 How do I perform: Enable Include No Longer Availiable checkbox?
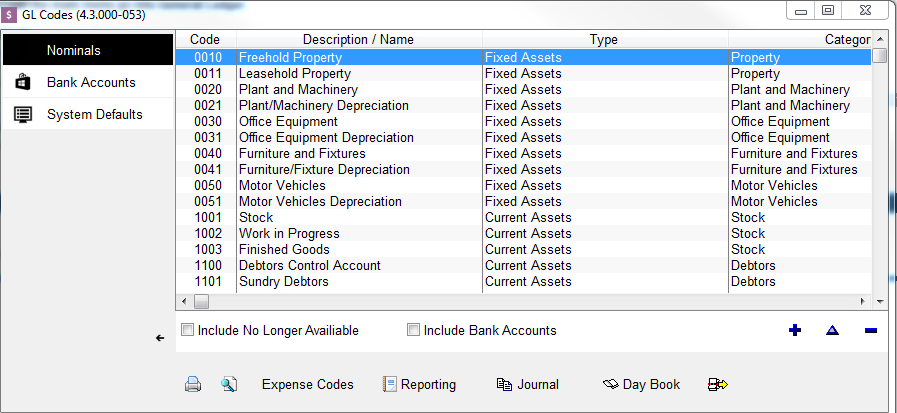click(x=187, y=330)
